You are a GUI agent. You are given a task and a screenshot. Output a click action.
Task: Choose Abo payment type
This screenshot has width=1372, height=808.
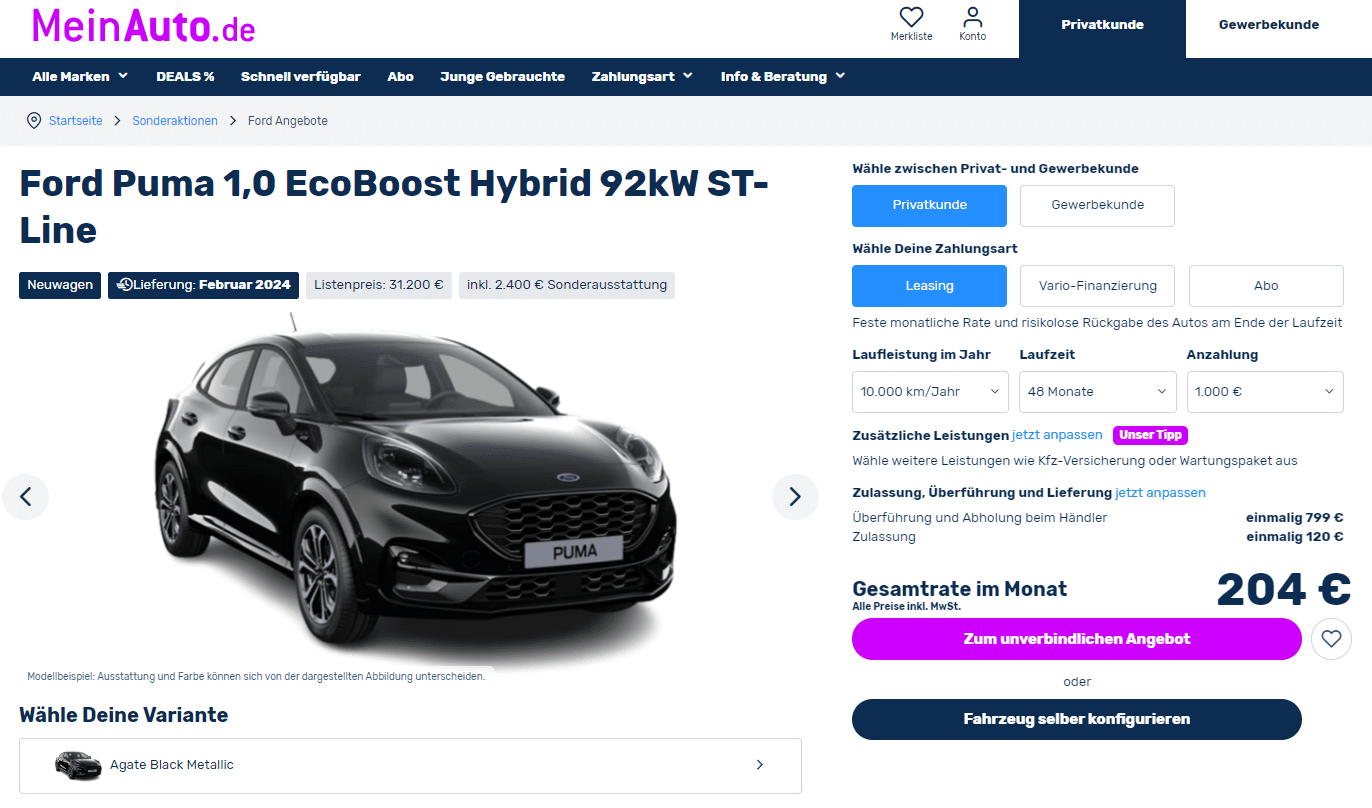(1266, 286)
